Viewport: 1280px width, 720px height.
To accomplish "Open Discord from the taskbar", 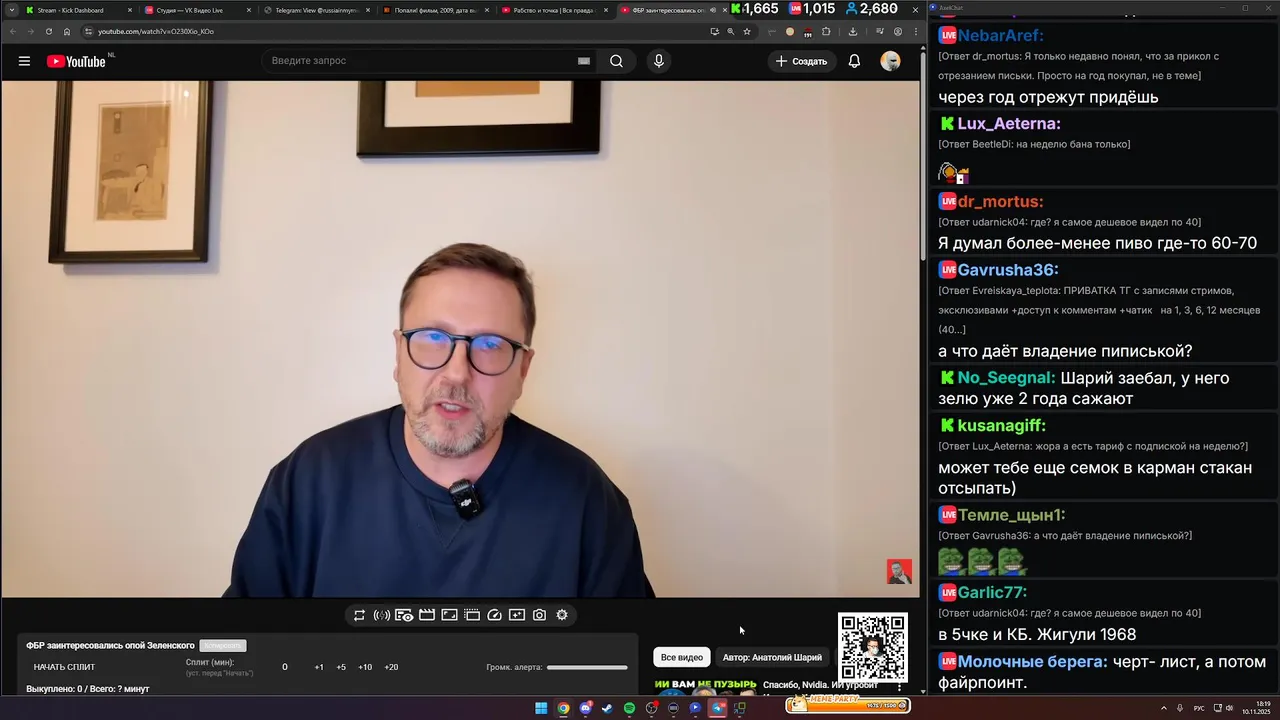I will point(585,708).
